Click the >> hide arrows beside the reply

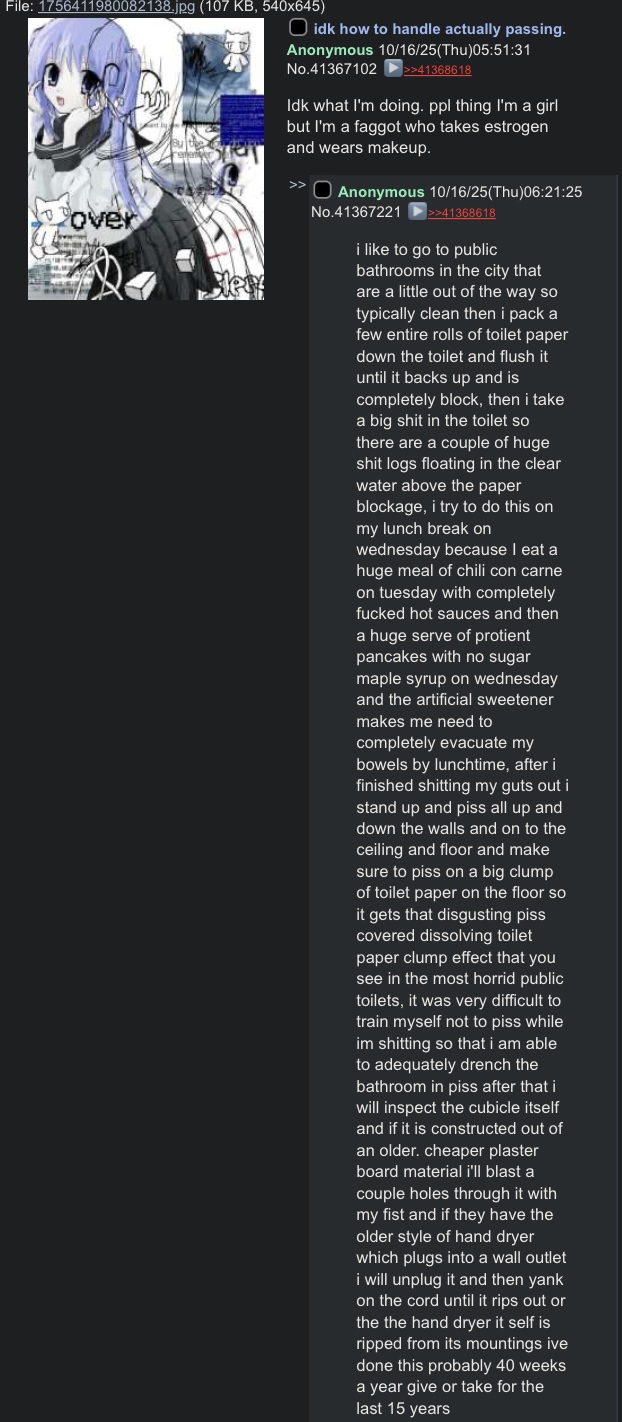[297, 185]
